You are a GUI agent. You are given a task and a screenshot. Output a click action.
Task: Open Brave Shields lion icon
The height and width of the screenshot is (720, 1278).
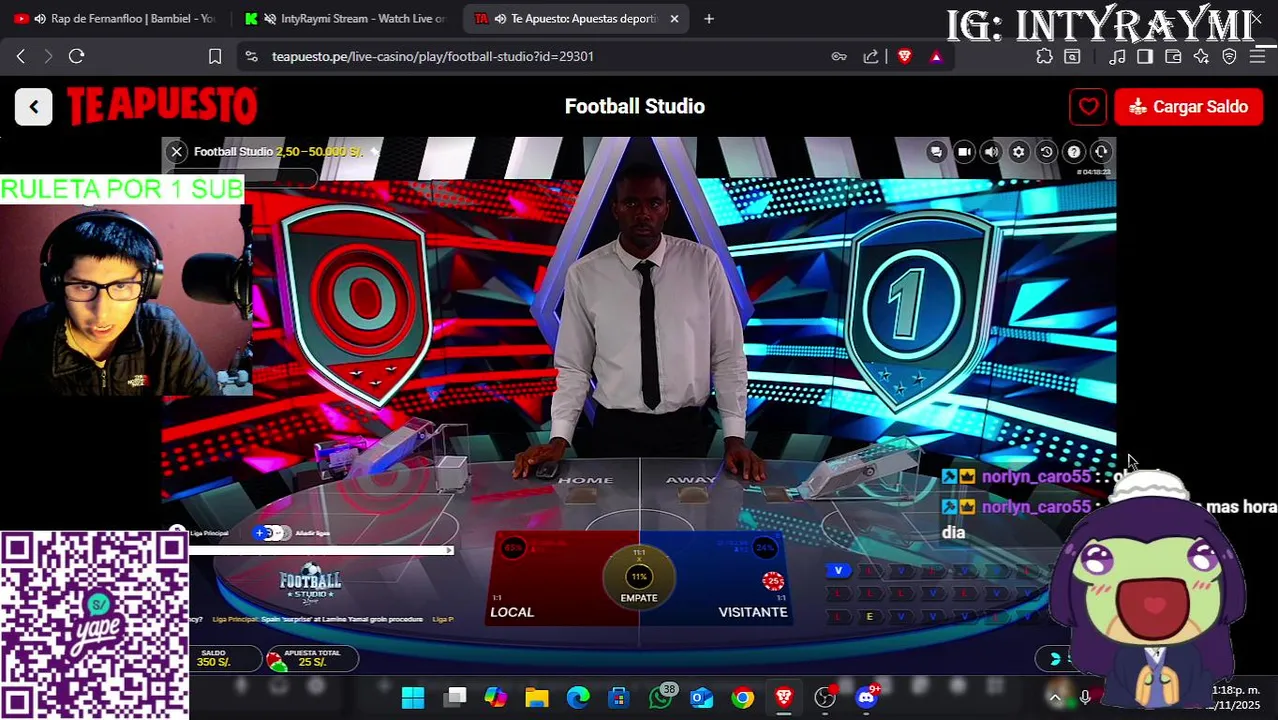(905, 56)
